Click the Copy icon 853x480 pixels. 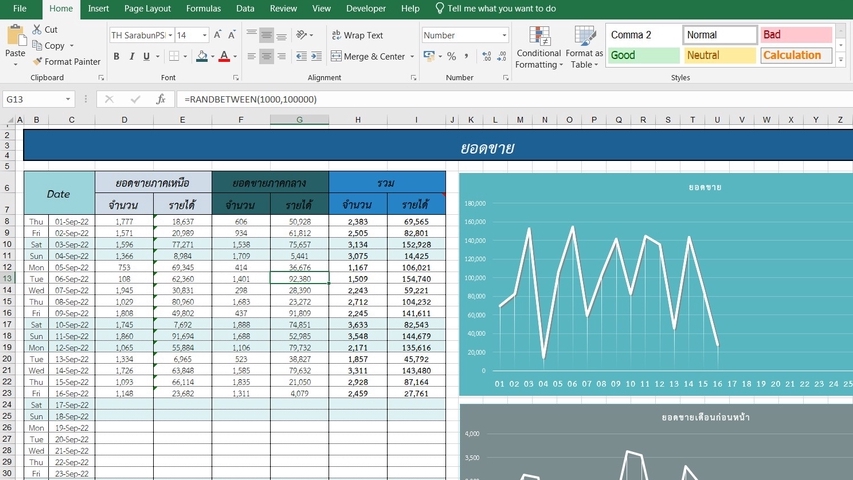pyautogui.click(x=37, y=45)
